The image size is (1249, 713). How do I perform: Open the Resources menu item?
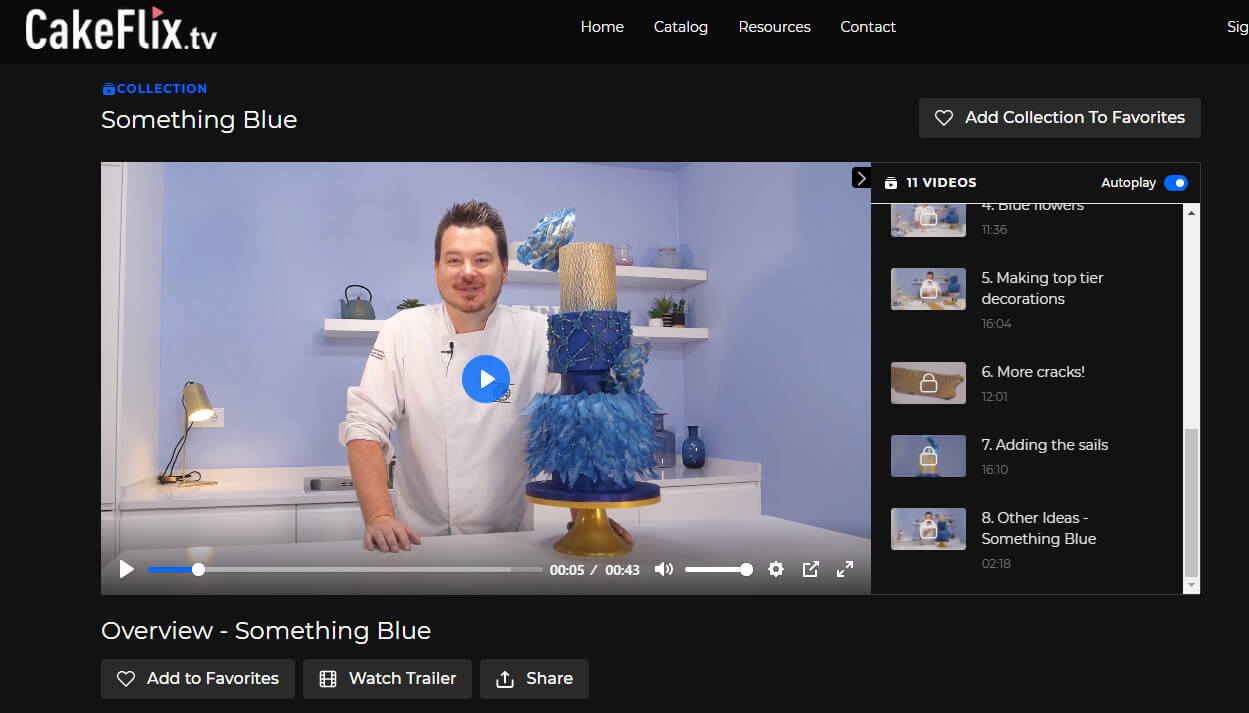774,27
